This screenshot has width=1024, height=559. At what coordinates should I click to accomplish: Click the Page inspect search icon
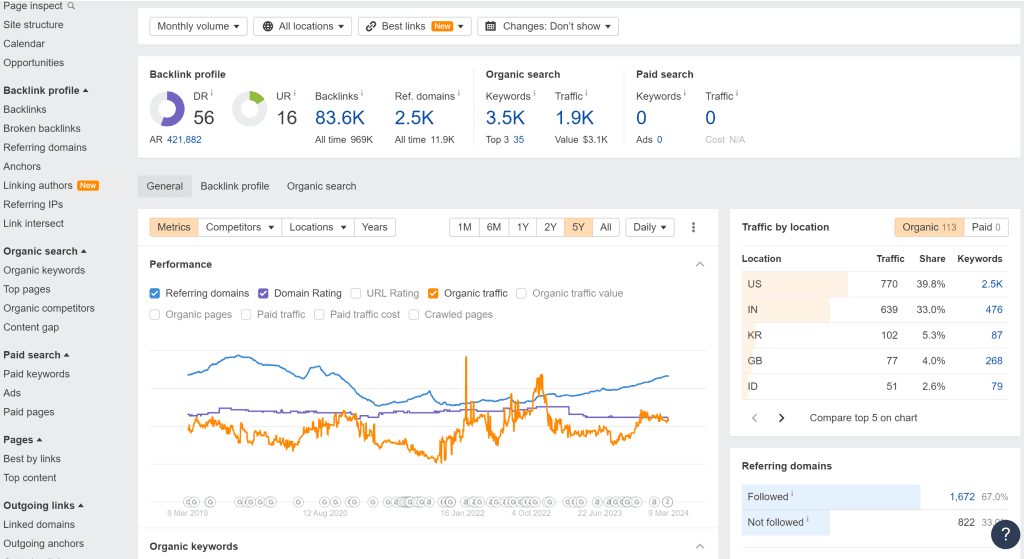pyautogui.click(x=71, y=6)
